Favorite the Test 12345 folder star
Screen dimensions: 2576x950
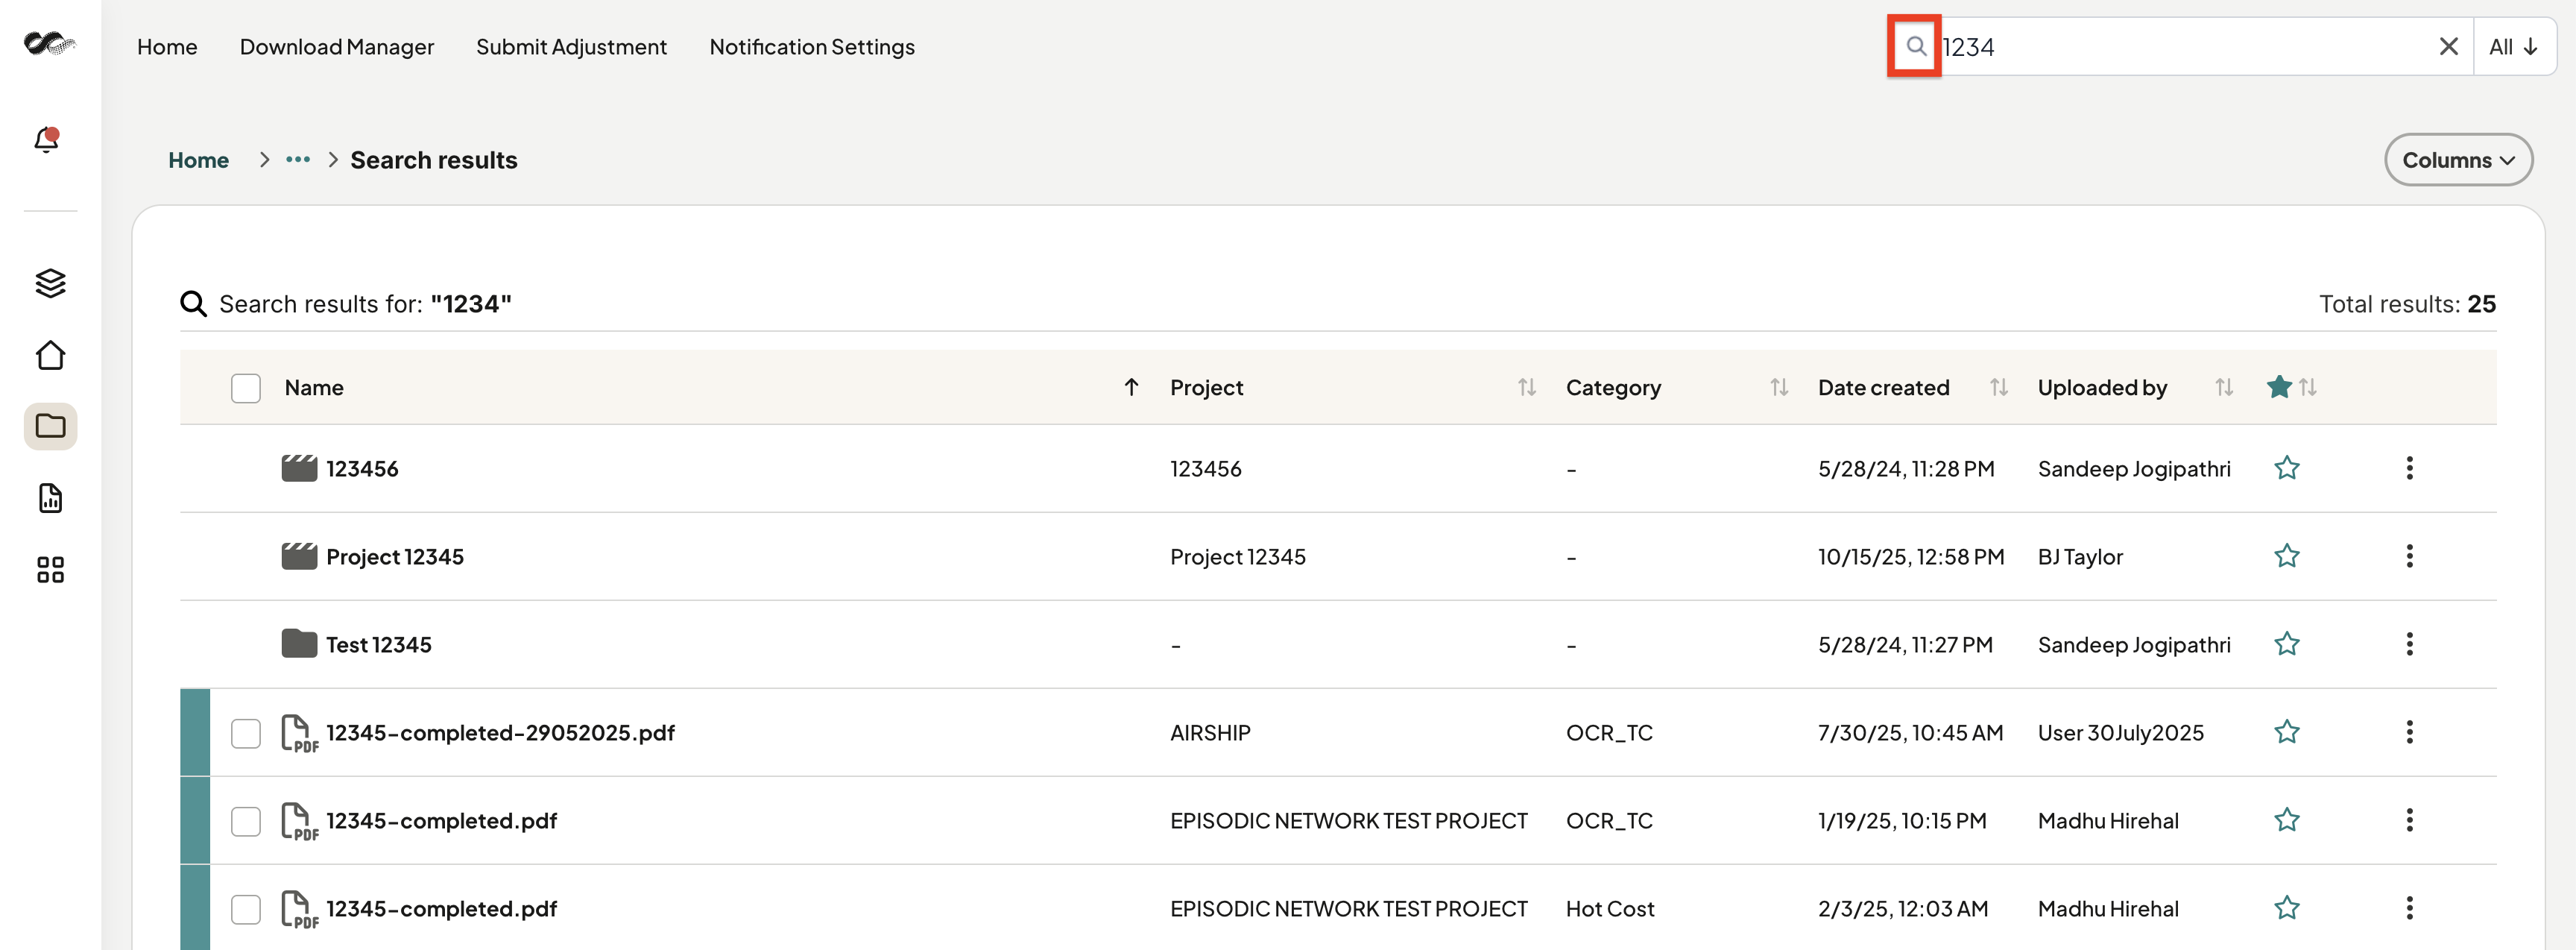2286,644
